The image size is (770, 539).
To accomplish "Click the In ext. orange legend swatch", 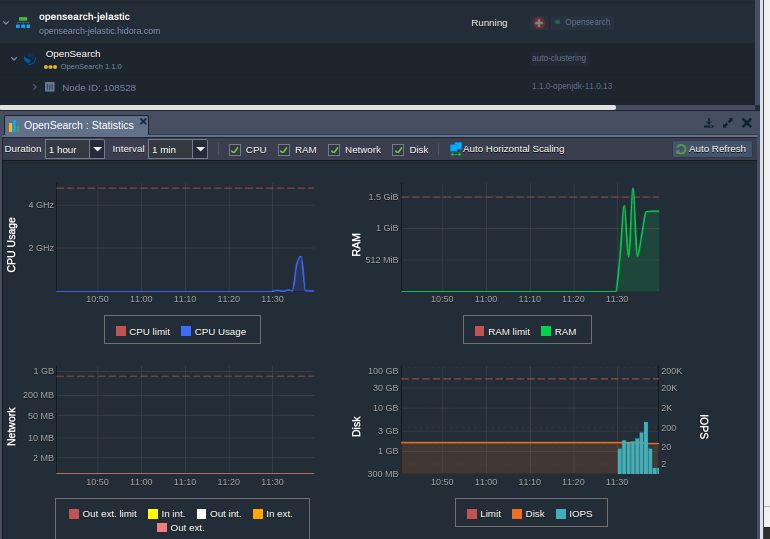I will point(258,514).
